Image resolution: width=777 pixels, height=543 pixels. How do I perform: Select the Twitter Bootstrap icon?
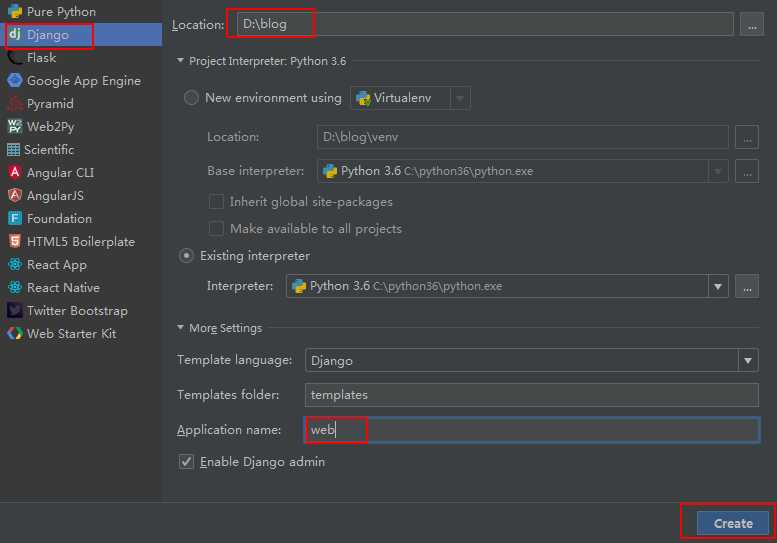click(x=15, y=311)
